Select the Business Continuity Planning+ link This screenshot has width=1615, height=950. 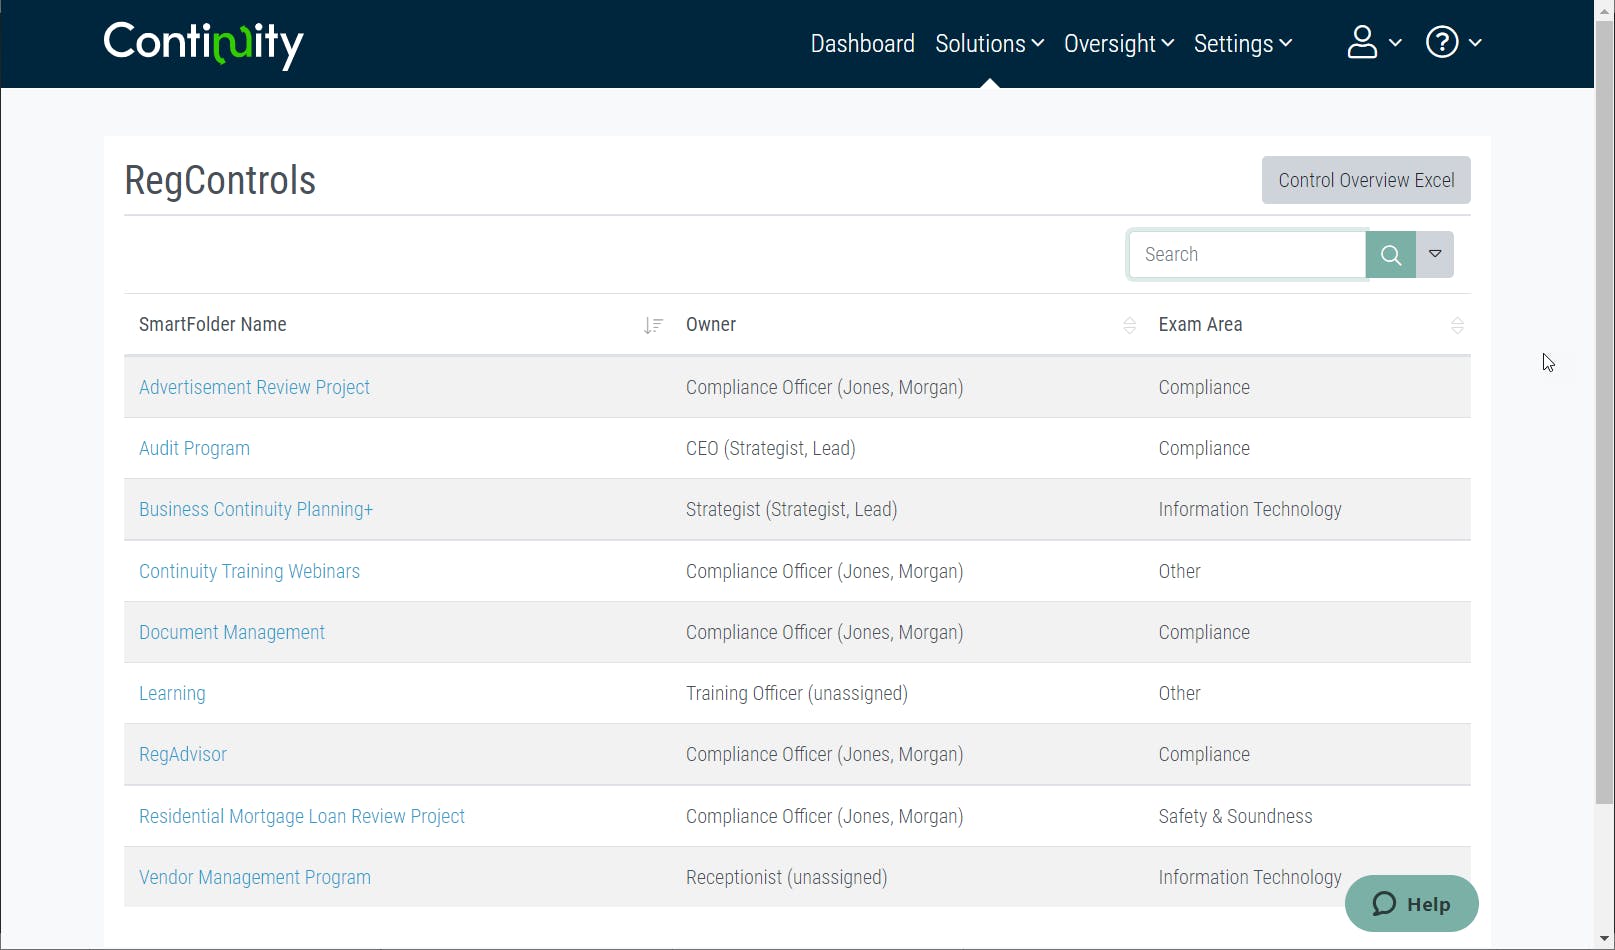pos(256,509)
